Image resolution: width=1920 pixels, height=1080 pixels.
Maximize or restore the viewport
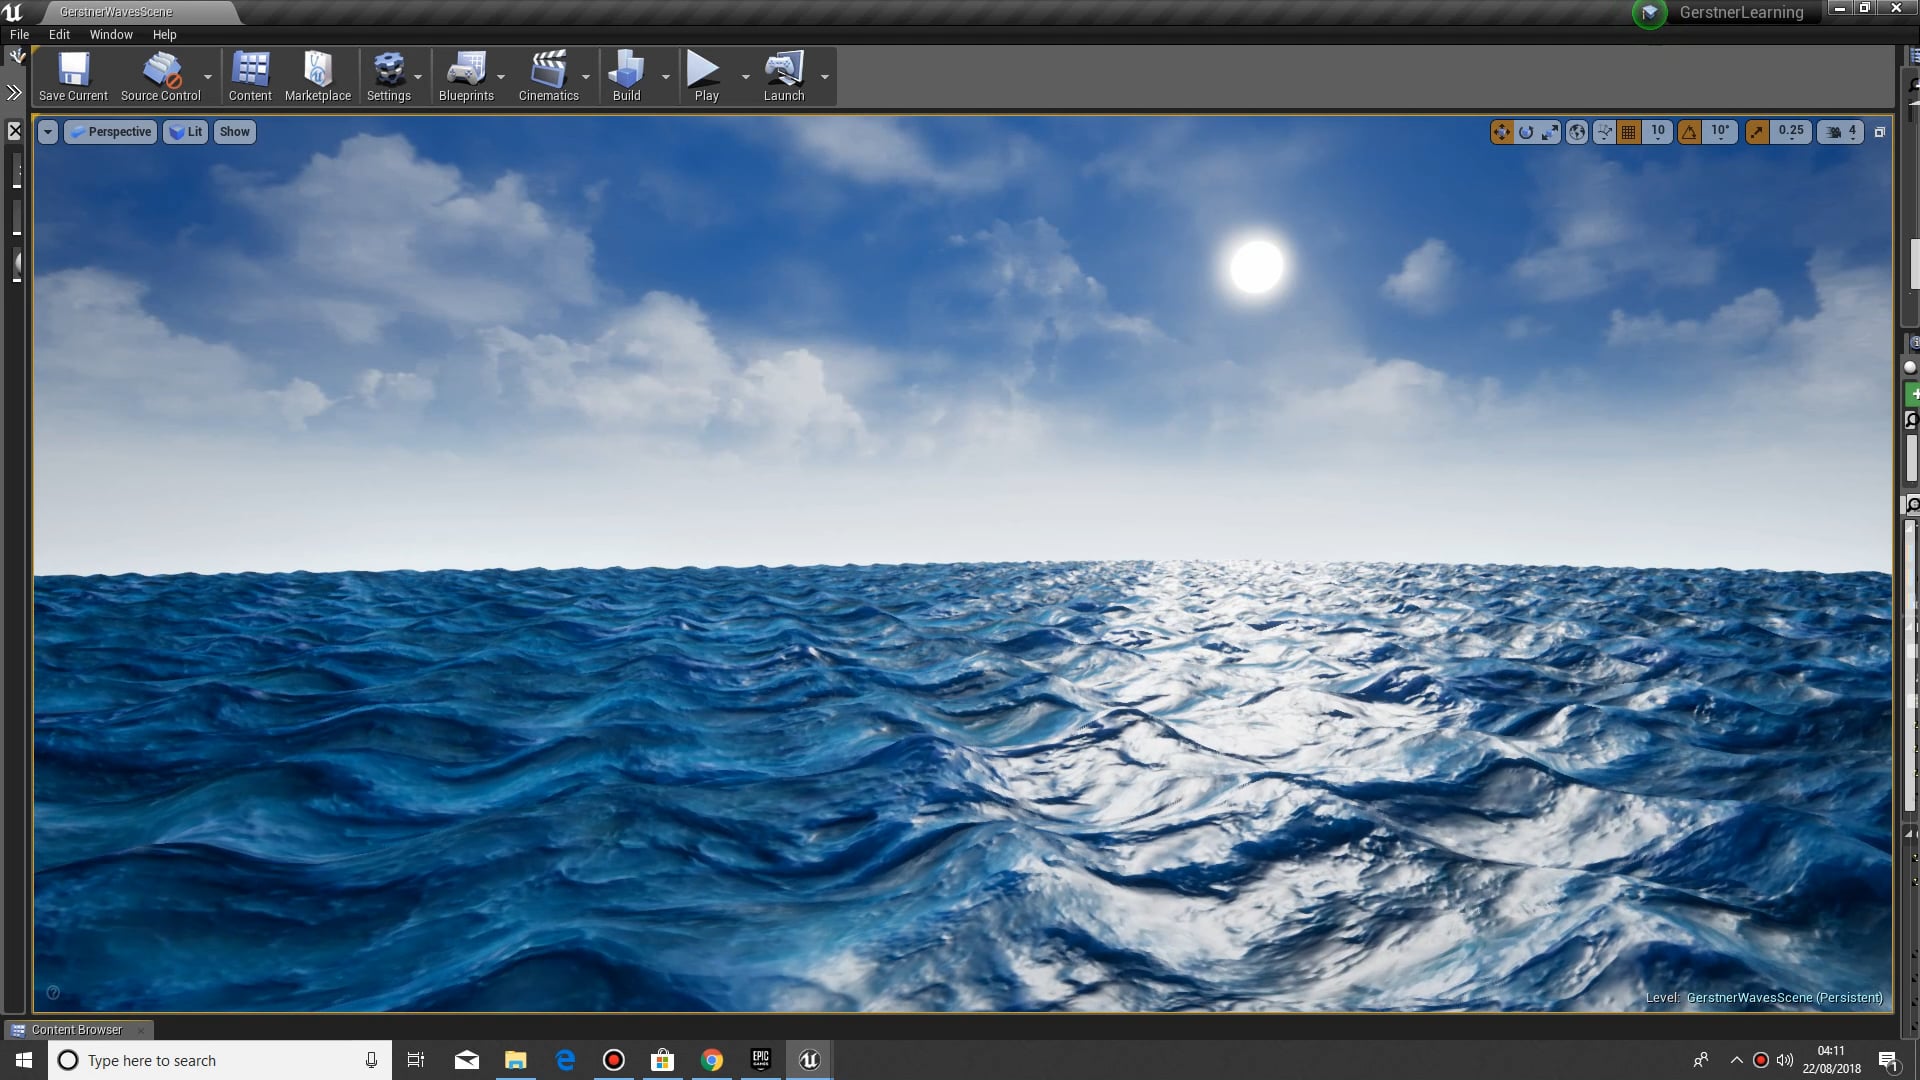1879,132
